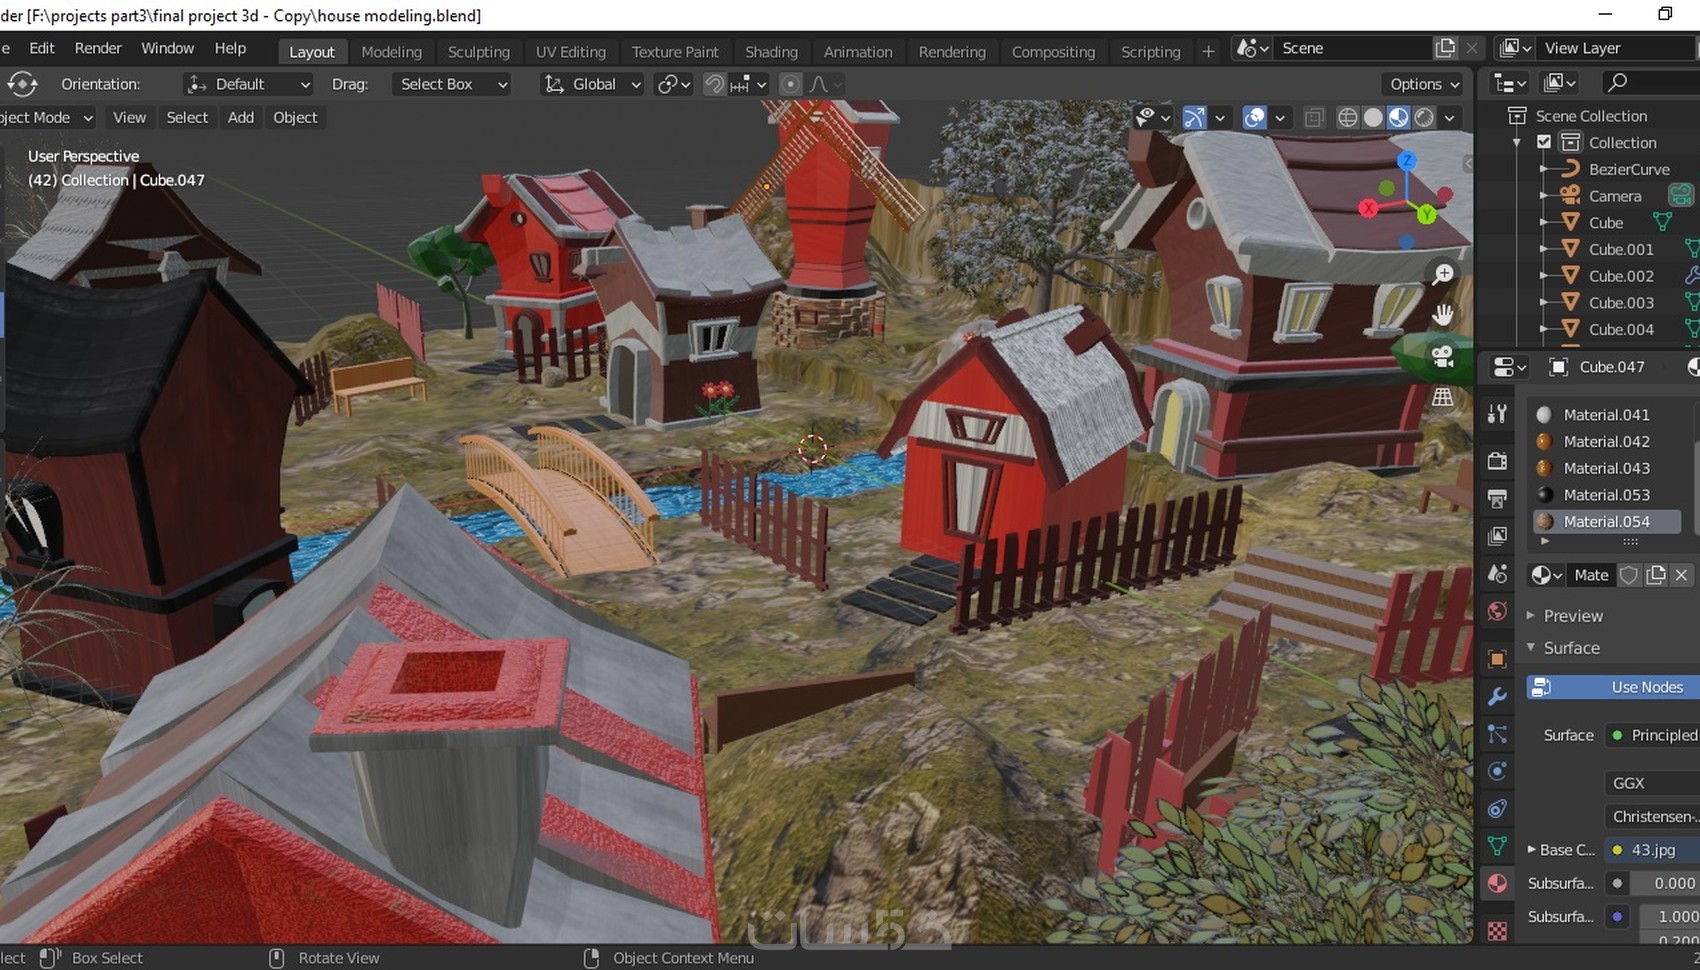1700x970 pixels.
Task: Open the Texture properties checker tab
Action: tap(1497, 931)
